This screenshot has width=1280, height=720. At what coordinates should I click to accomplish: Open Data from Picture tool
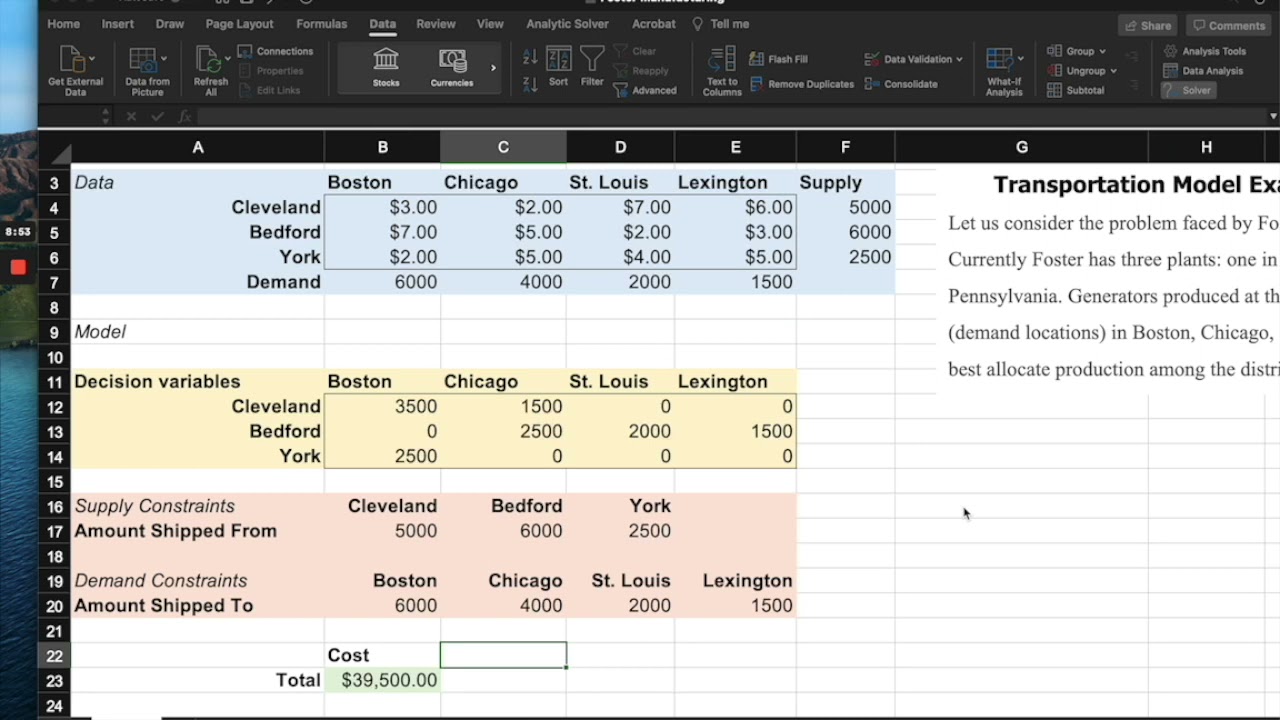pos(143,60)
